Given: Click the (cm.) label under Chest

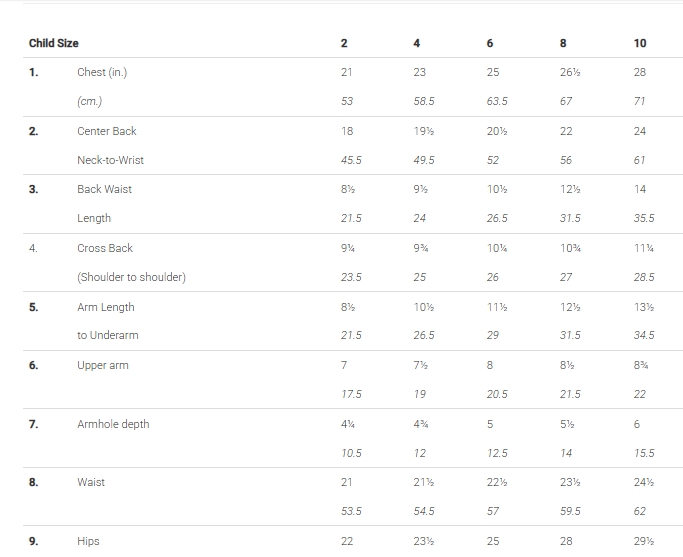Looking at the screenshot, I should (91, 101).
